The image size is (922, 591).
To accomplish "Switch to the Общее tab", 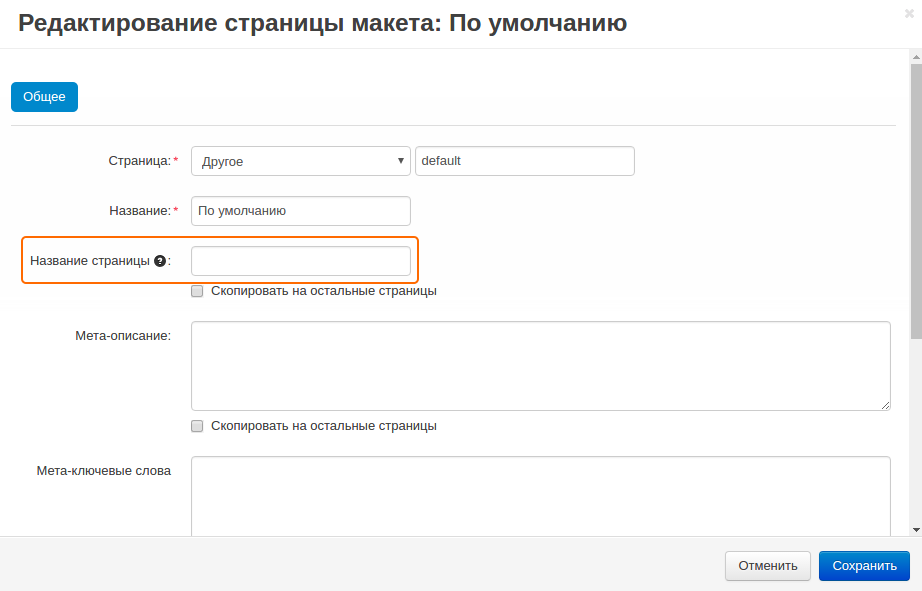I will pyautogui.click(x=44, y=97).
